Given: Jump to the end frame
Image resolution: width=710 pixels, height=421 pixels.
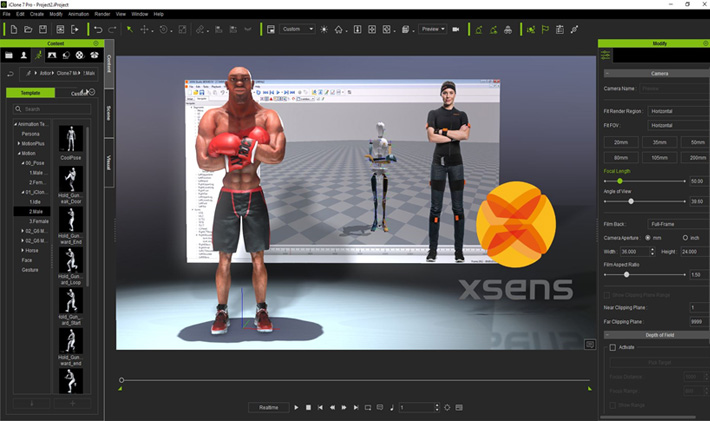Looking at the screenshot, I should [356, 407].
